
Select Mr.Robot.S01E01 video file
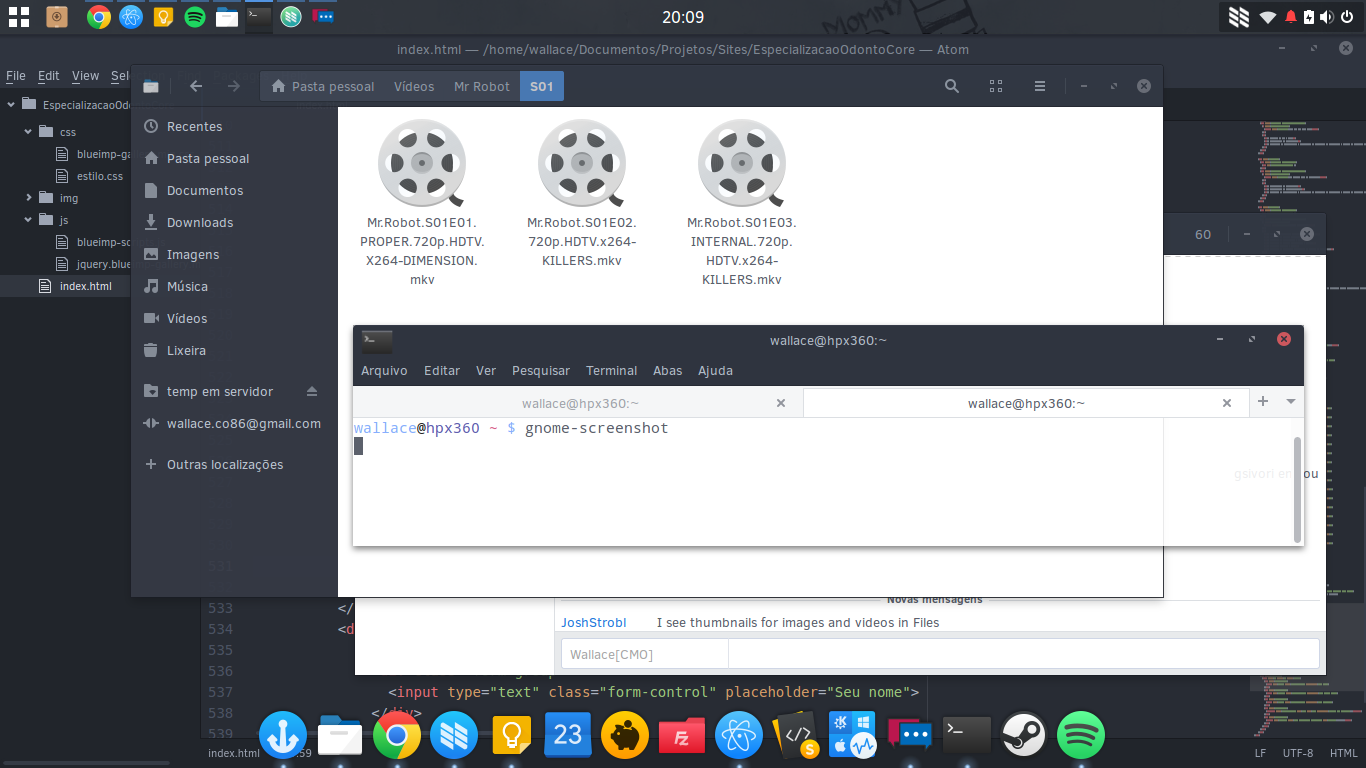click(x=421, y=204)
